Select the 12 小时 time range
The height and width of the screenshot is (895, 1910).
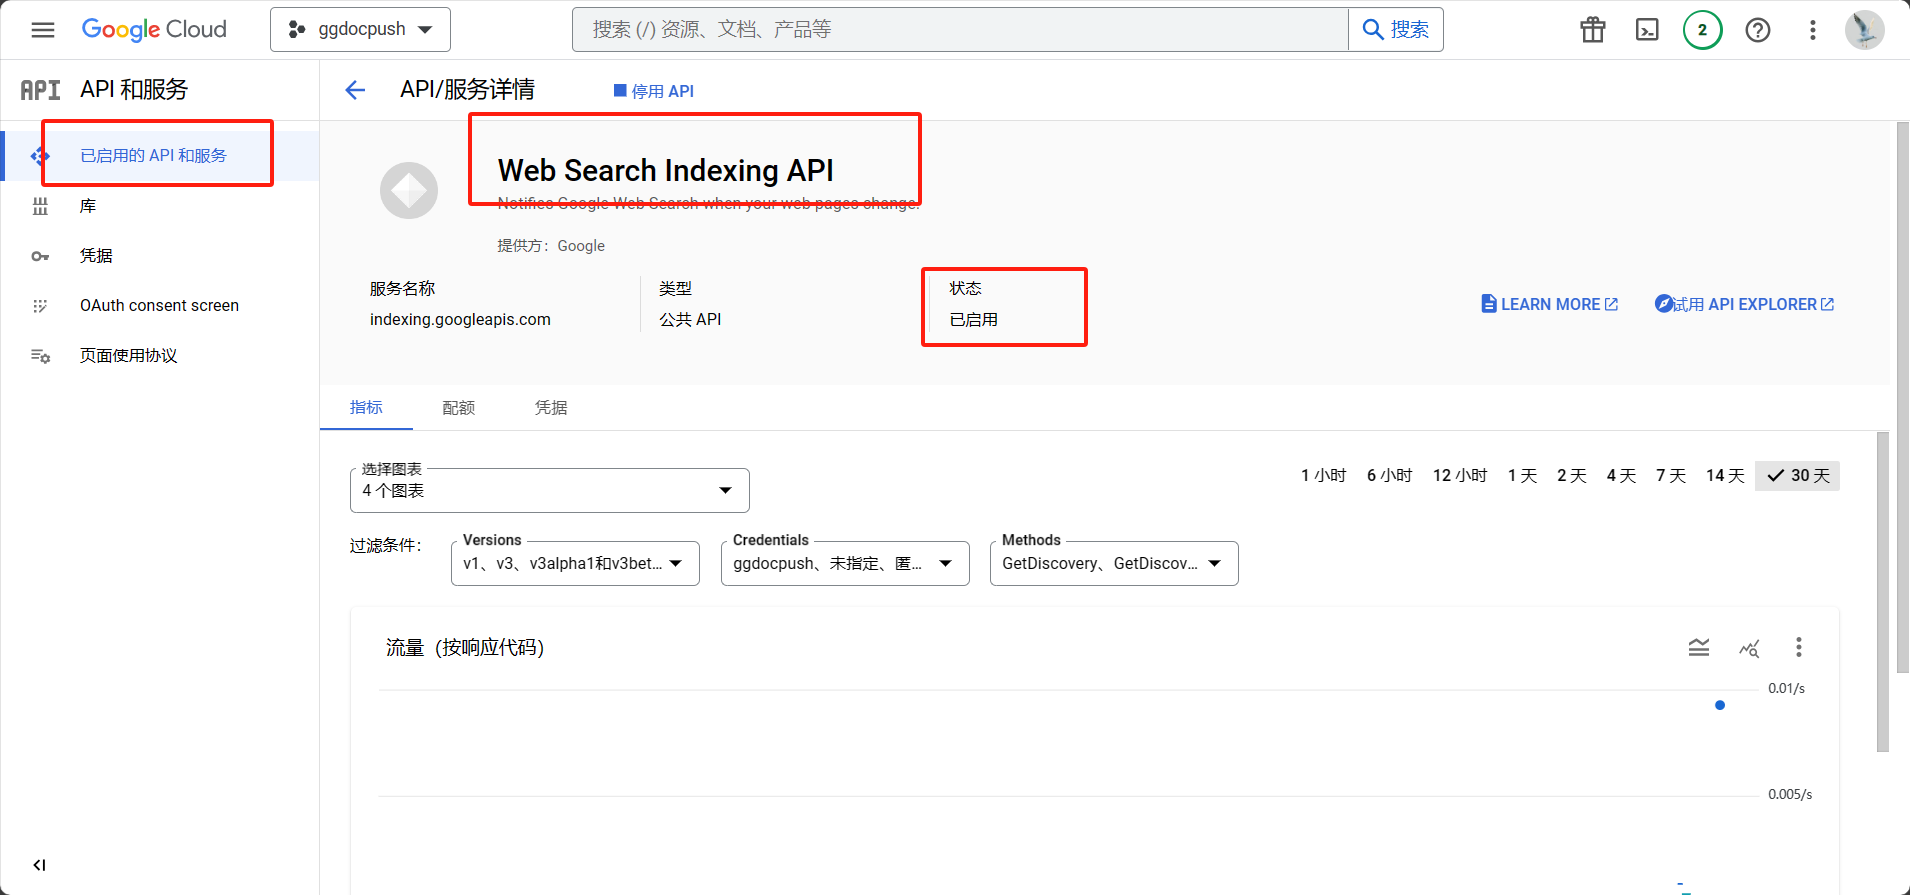click(1460, 476)
